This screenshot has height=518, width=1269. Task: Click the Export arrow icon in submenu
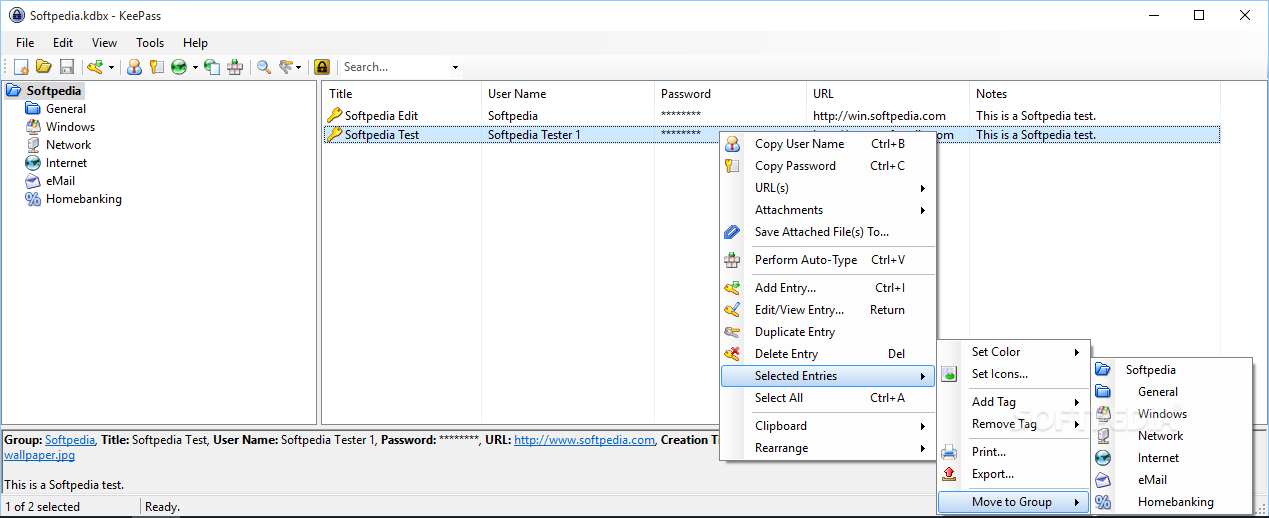[949, 474]
